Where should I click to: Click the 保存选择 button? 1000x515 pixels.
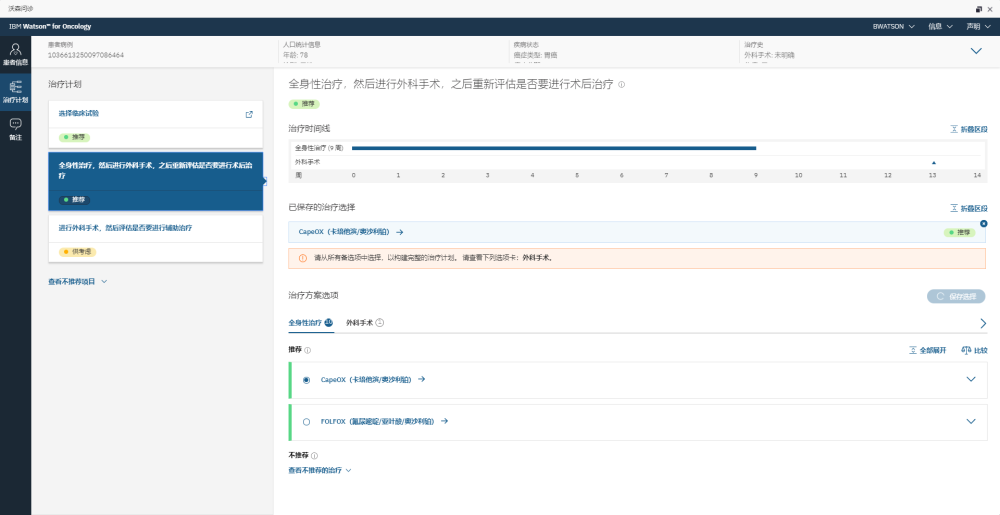[x=956, y=296]
